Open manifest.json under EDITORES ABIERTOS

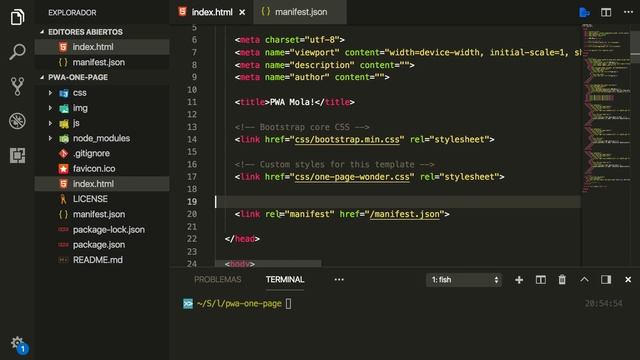click(102, 62)
